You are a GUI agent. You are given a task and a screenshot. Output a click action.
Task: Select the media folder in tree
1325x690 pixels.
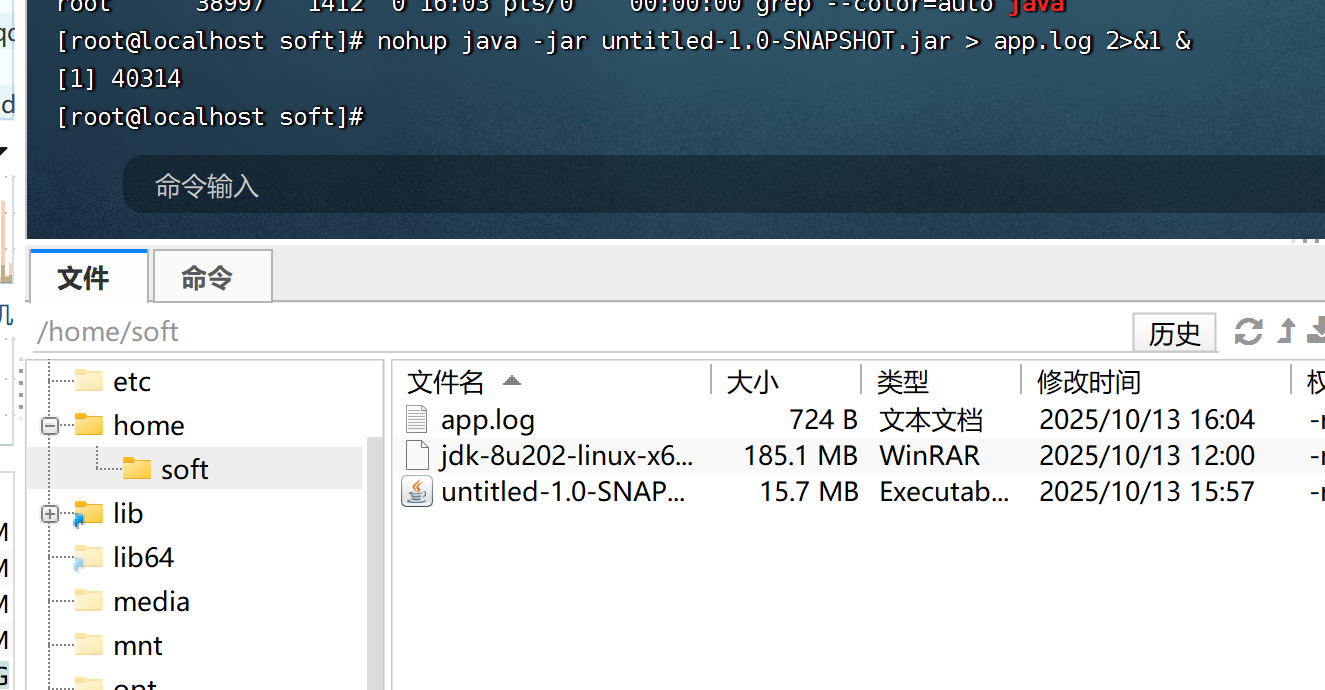tap(151, 602)
